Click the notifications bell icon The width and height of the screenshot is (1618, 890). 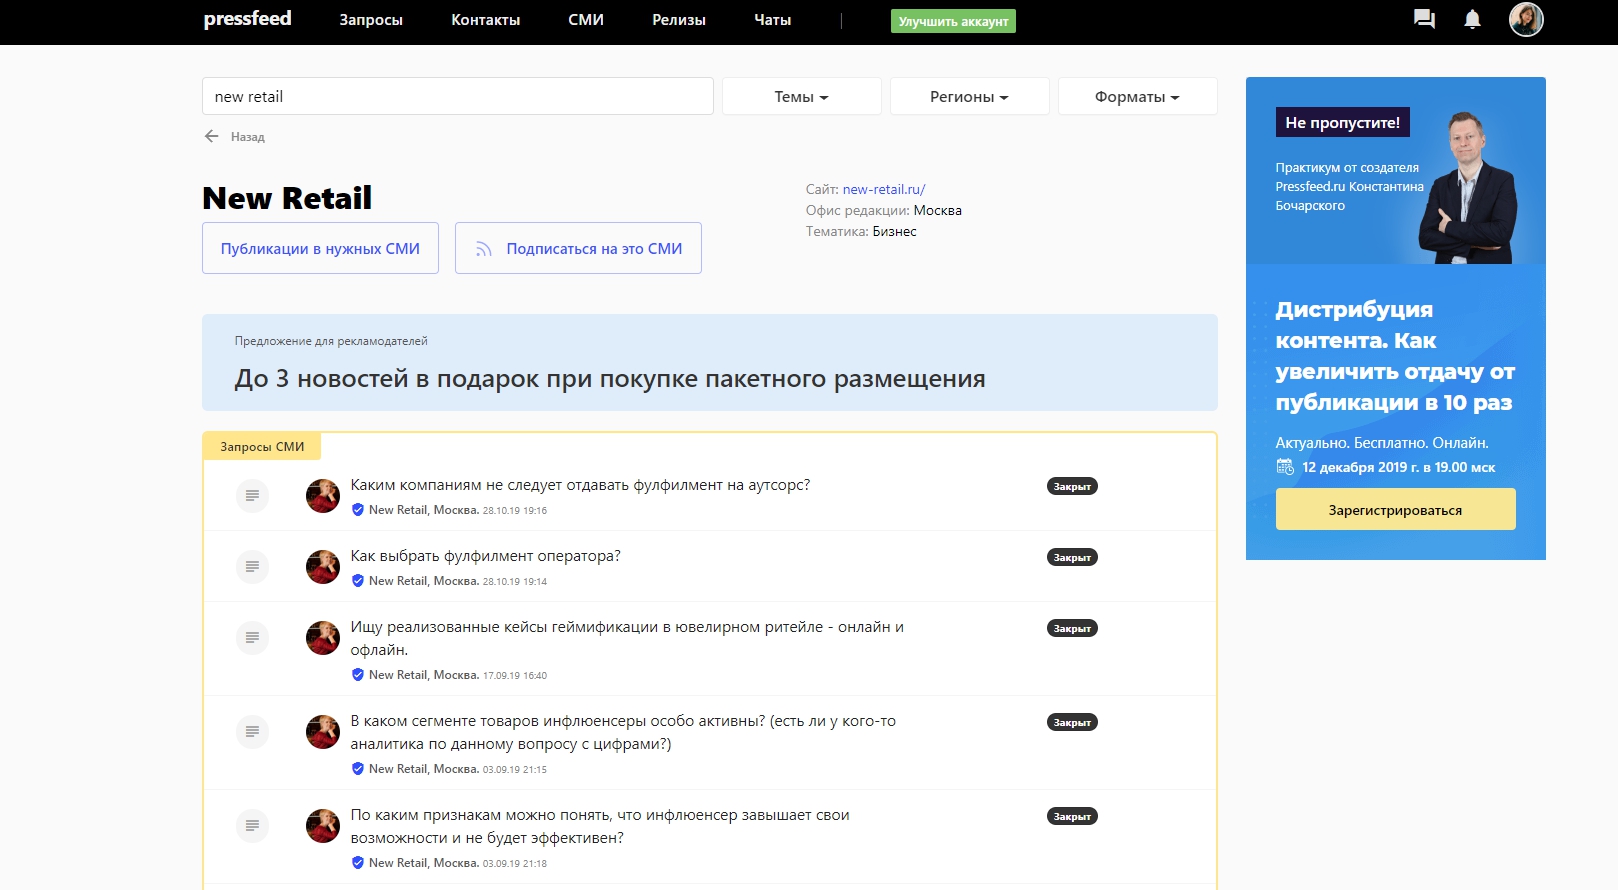(x=1472, y=19)
